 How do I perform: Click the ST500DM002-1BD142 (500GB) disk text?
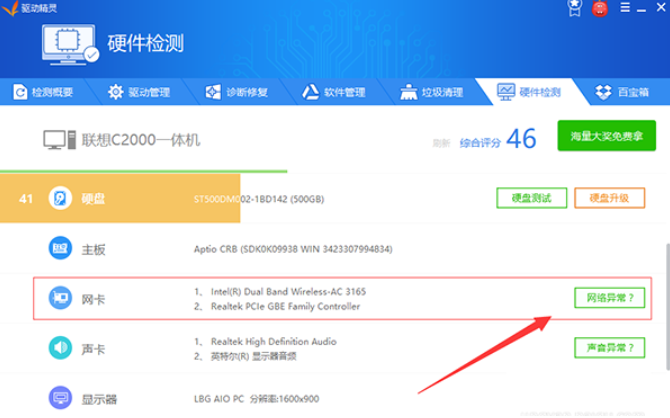(x=259, y=199)
